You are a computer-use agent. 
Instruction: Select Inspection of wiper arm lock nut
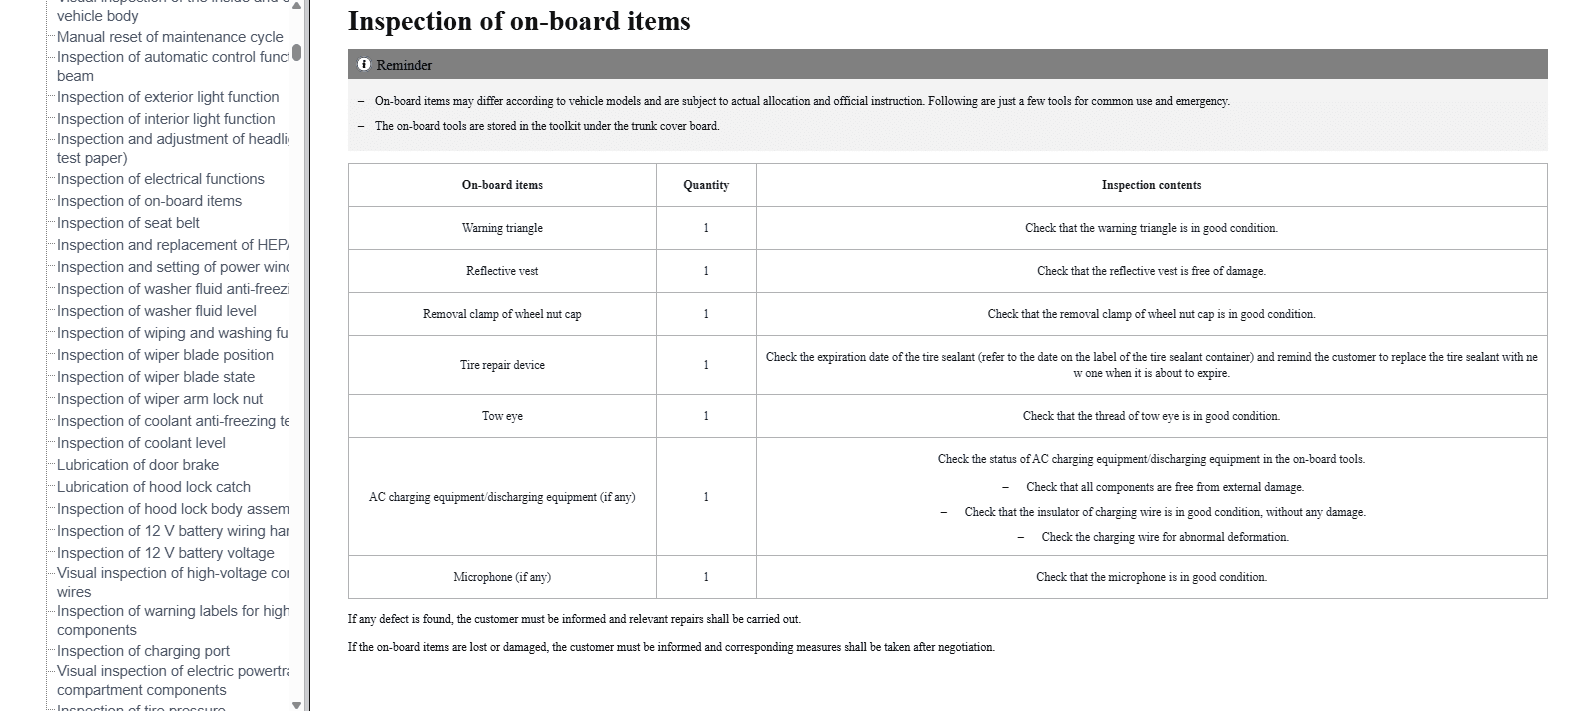pyautogui.click(x=160, y=399)
